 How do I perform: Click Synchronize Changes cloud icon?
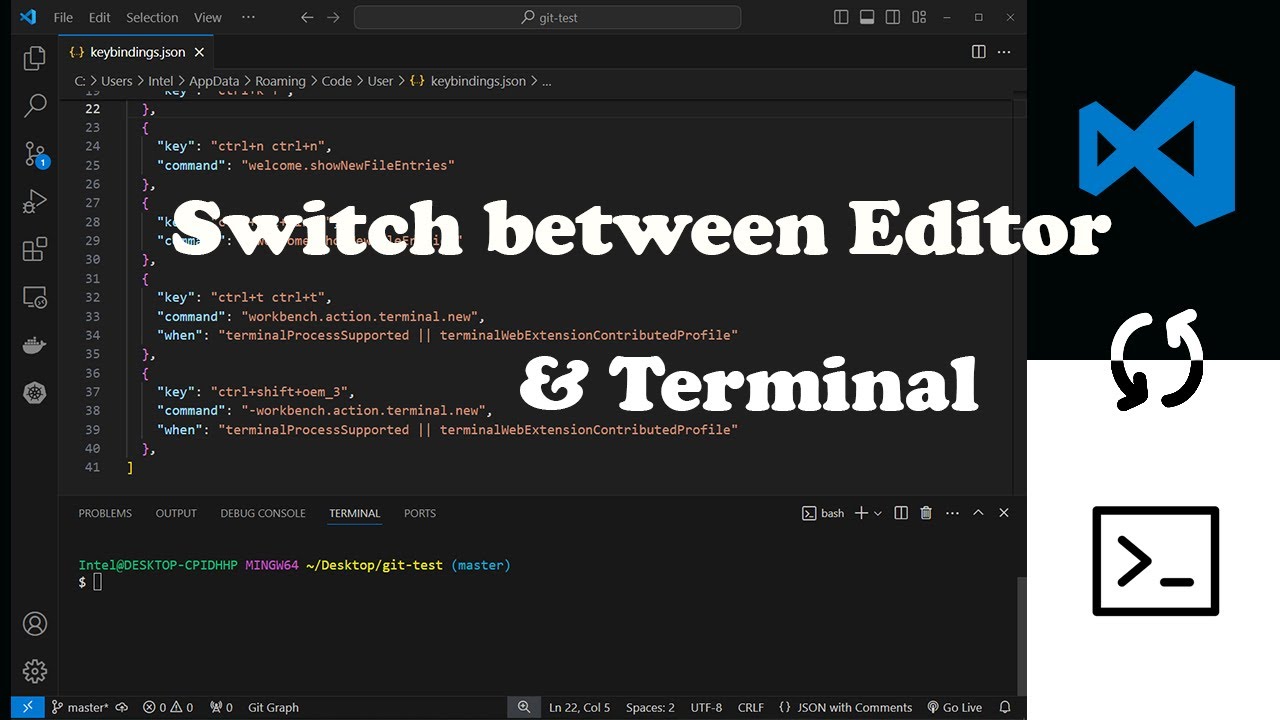pos(122,707)
